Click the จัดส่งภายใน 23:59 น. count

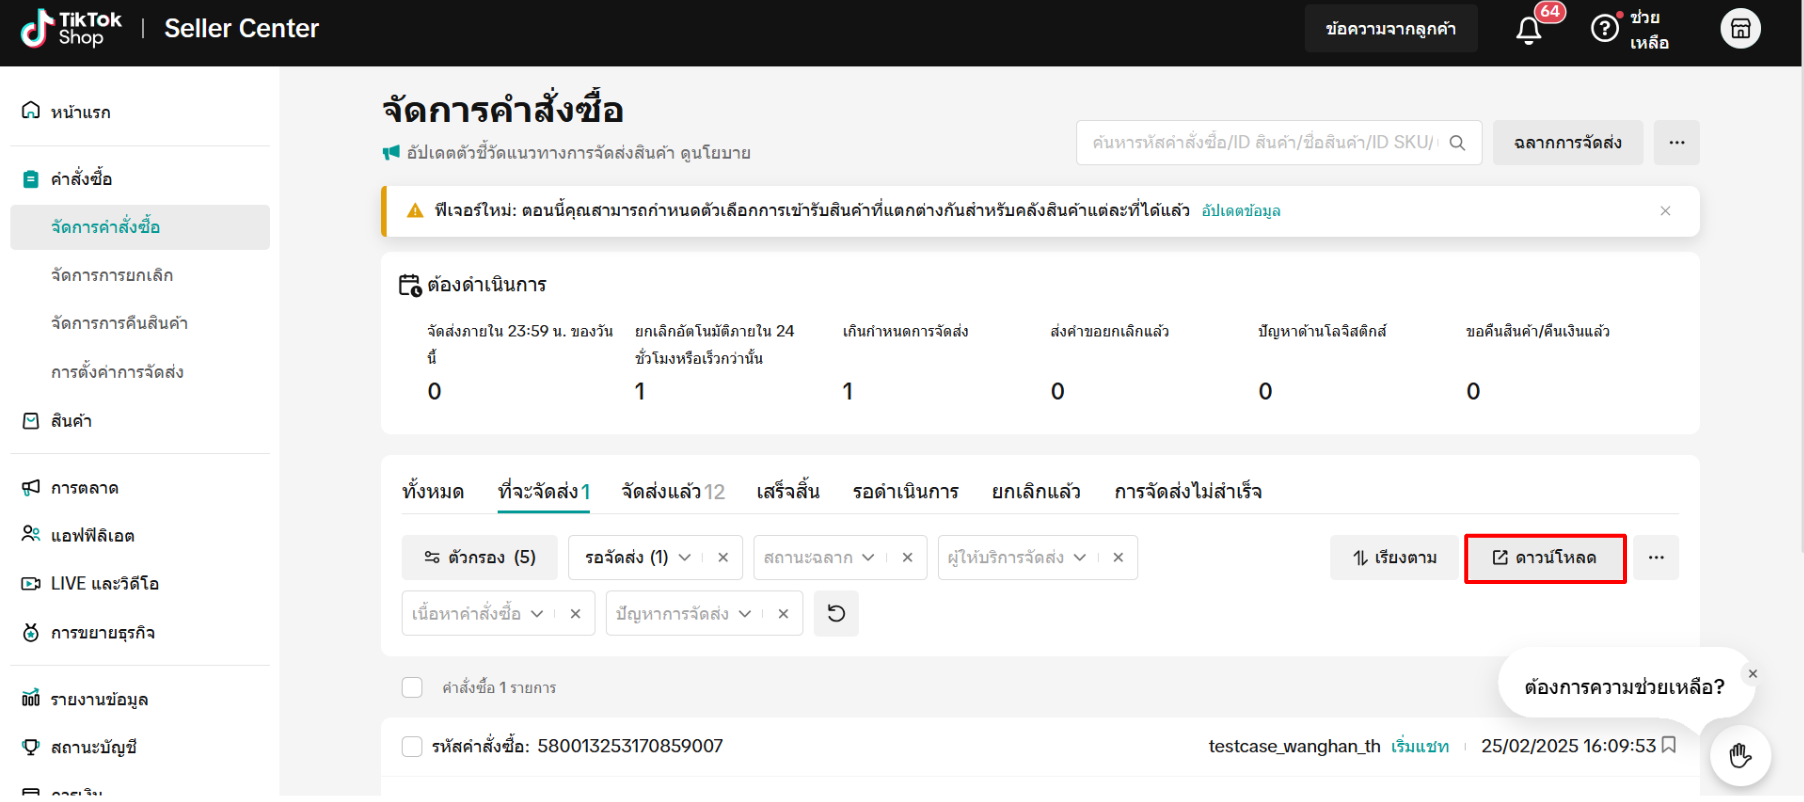tap(434, 391)
